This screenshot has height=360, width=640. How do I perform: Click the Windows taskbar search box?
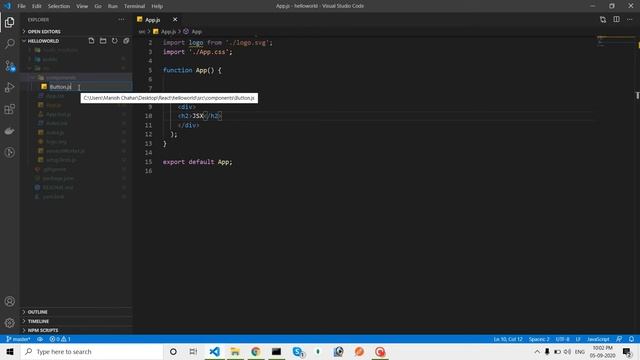[x=92, y=351]
